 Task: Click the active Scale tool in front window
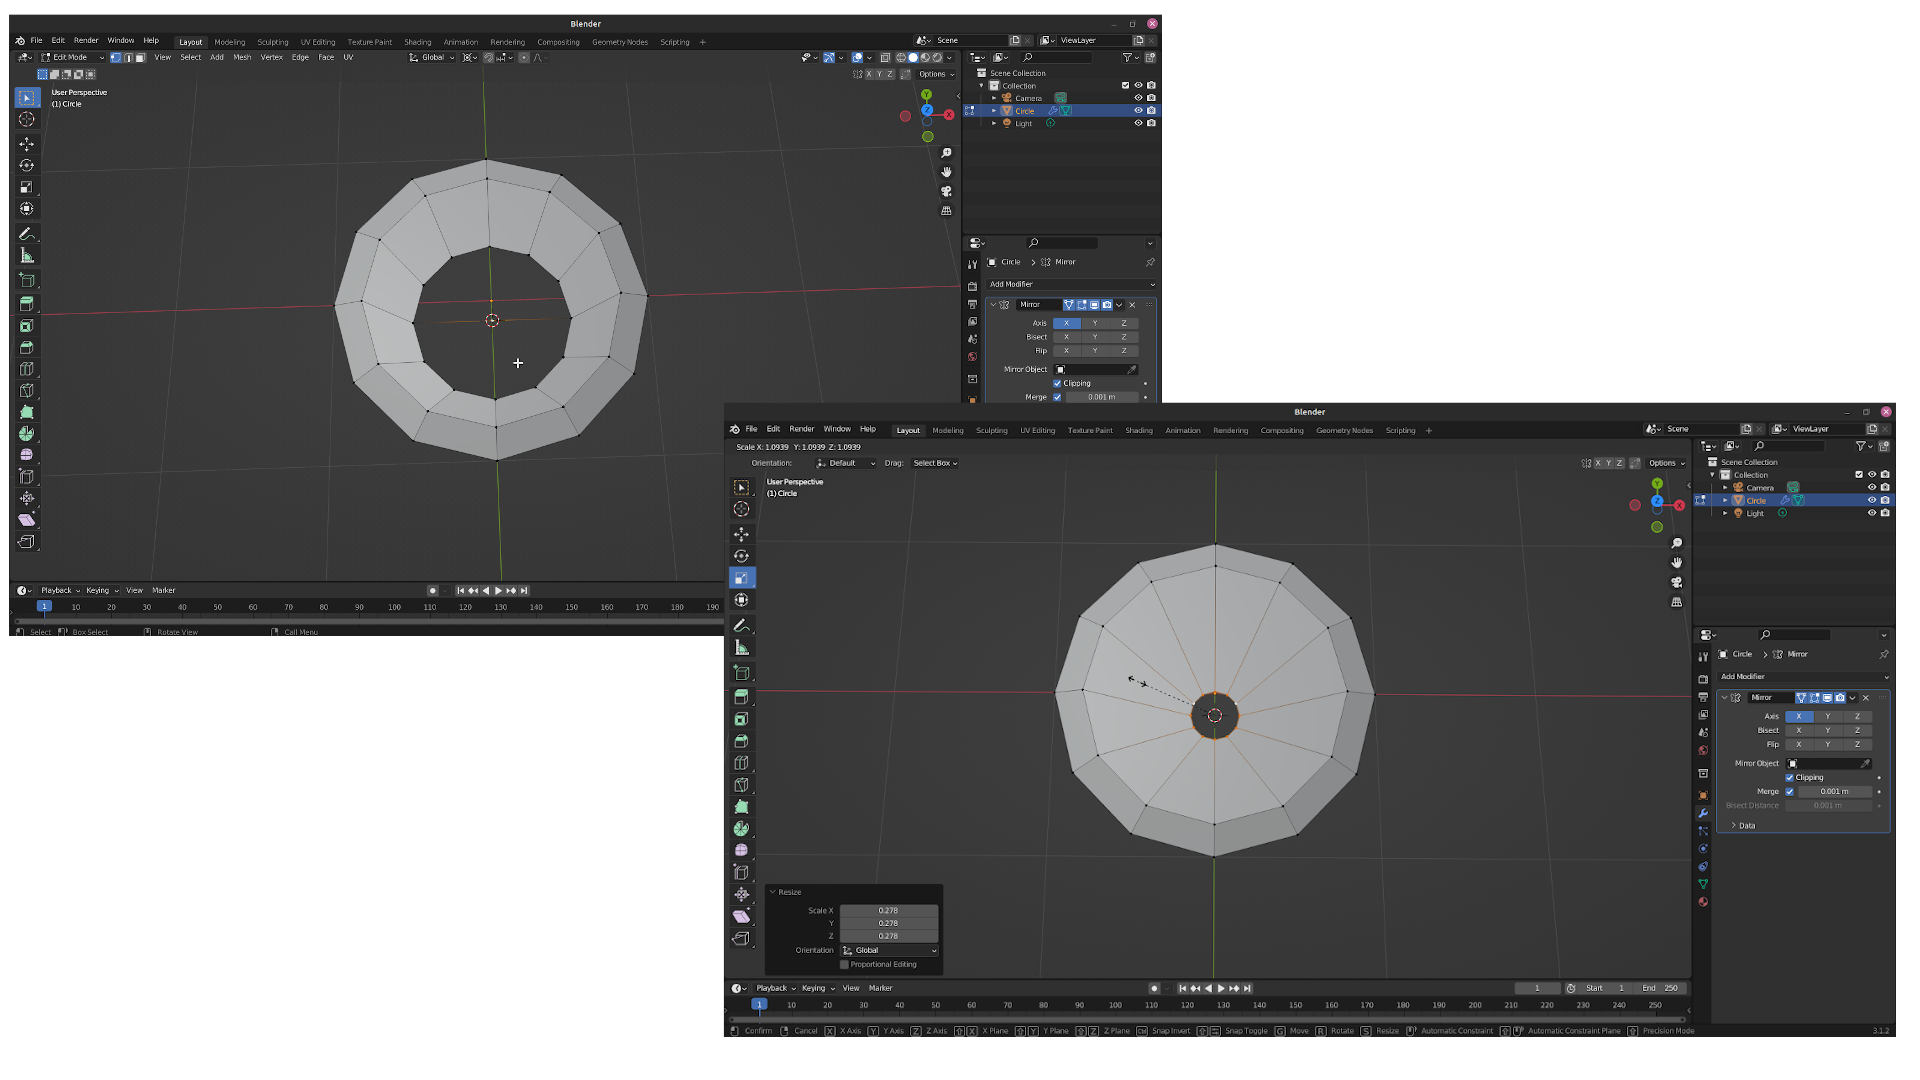click(741, 578)
